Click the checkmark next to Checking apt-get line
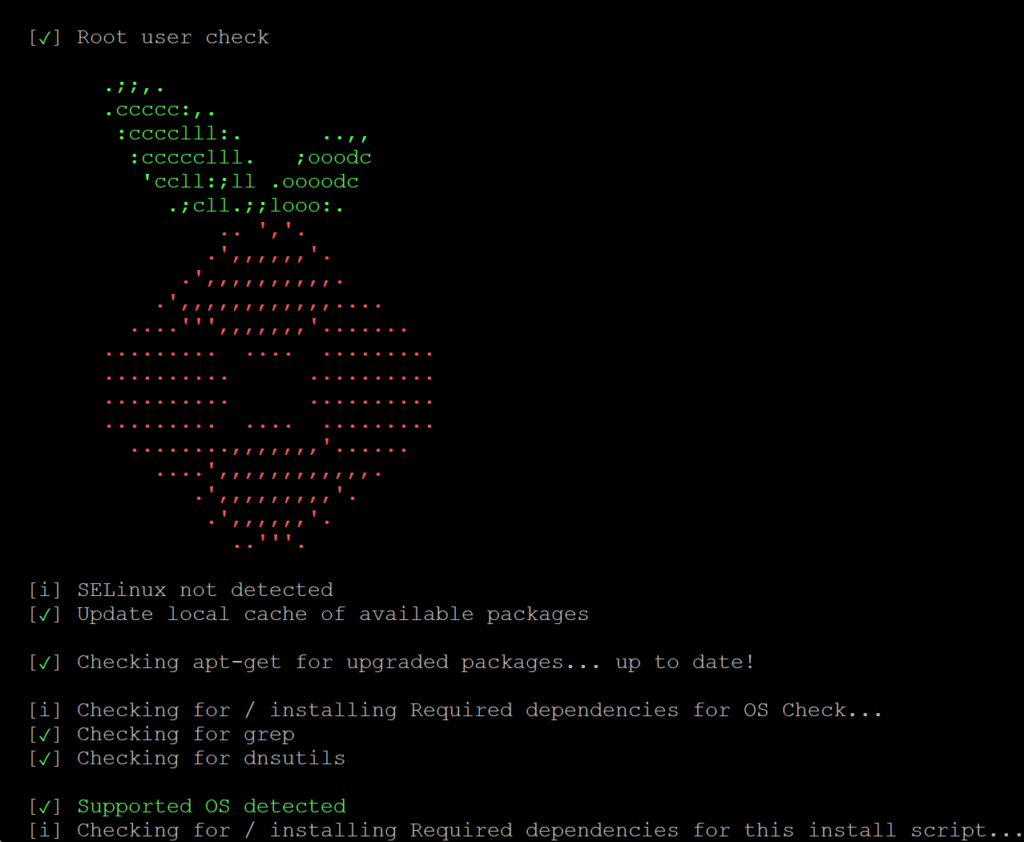The image size is (1024, 842). (44, 663)
